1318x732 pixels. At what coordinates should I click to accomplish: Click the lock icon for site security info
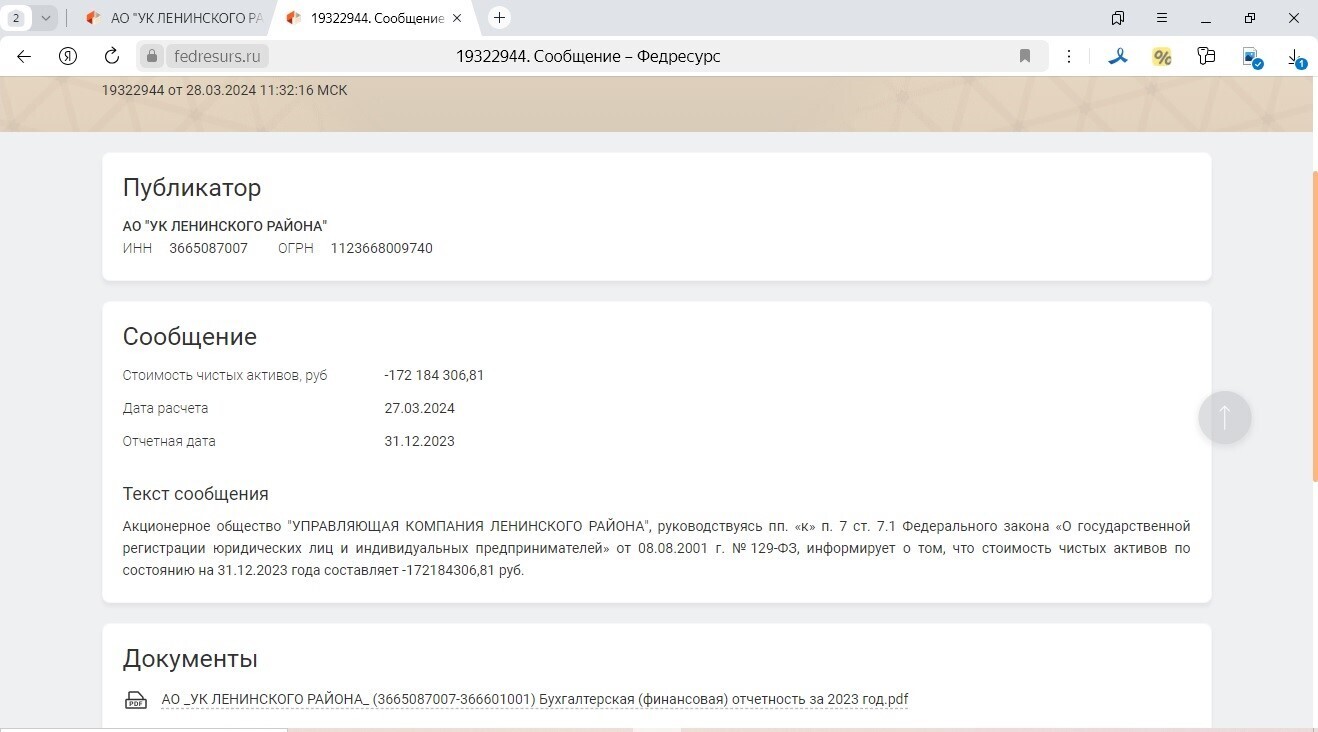(x=153, y=56)
